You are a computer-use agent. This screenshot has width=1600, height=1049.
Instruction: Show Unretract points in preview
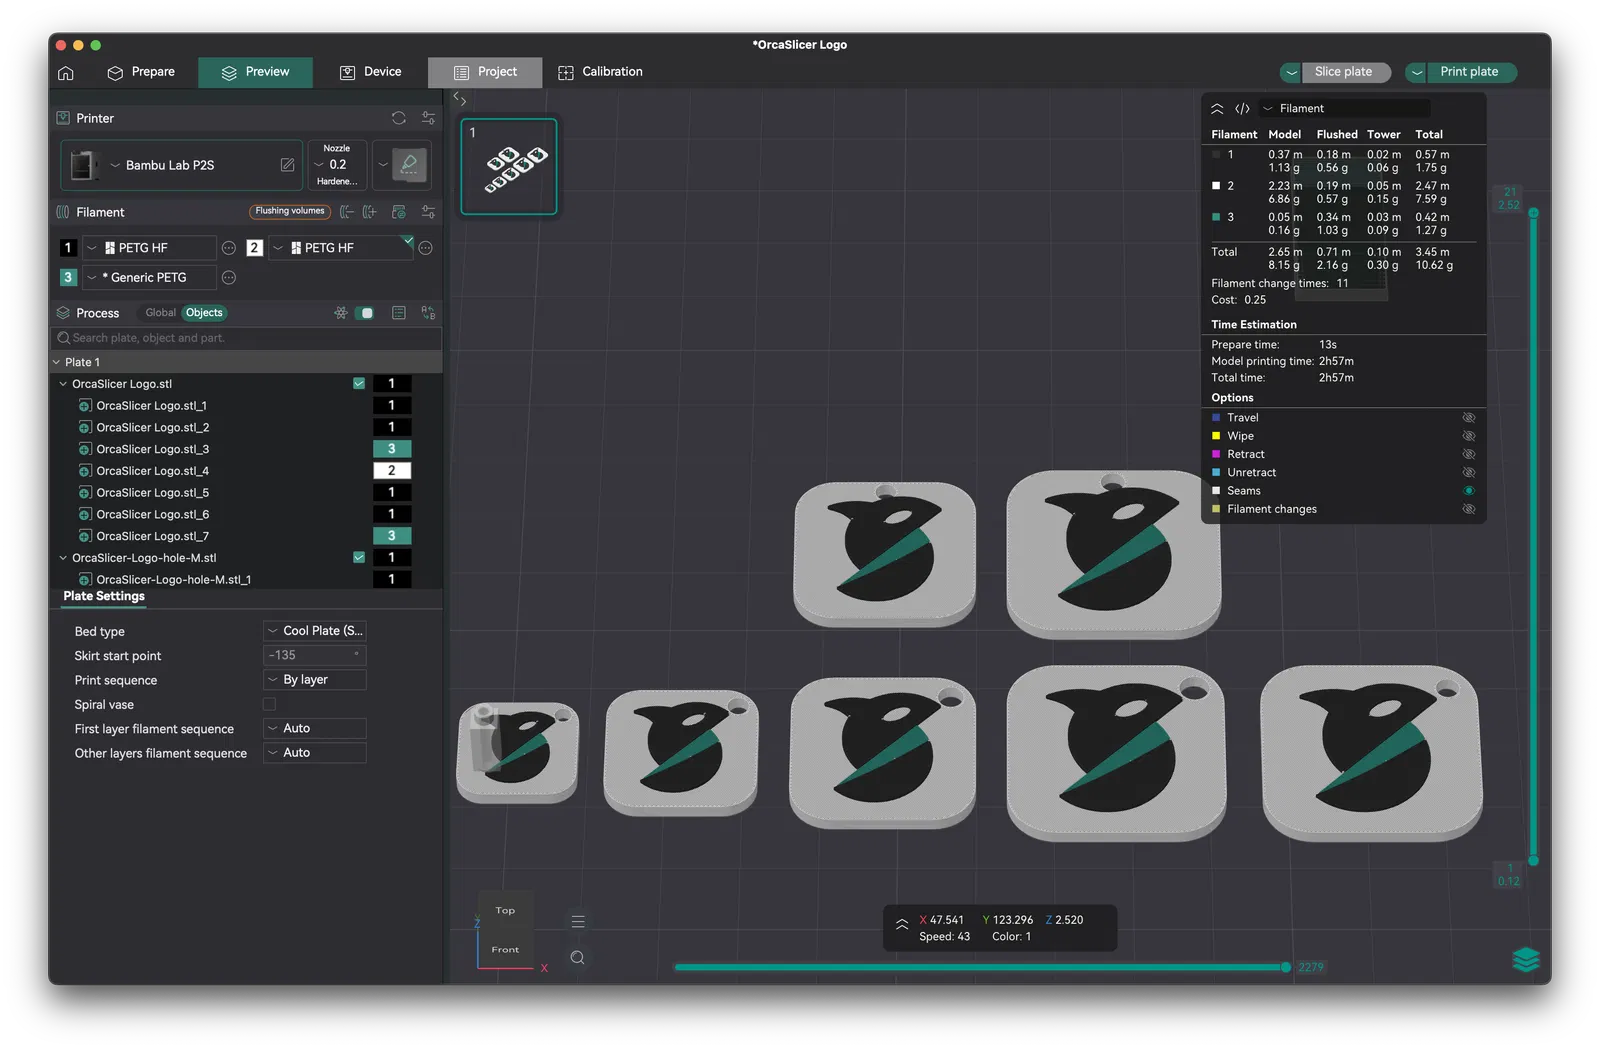(x=1469, y=473)
